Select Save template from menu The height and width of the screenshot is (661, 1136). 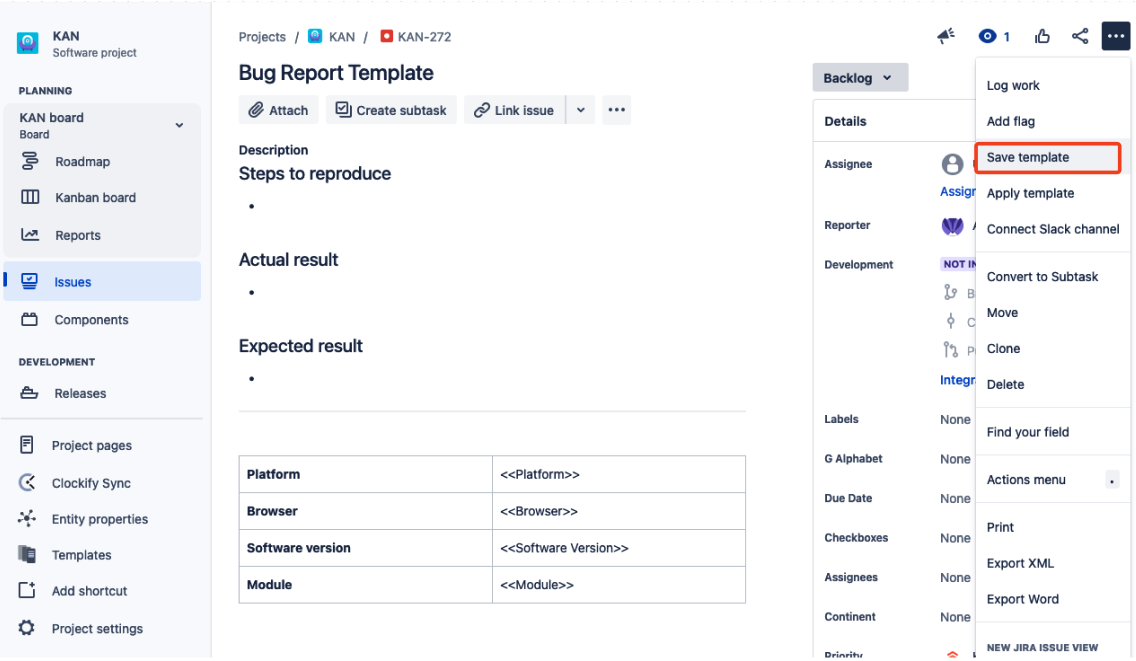(x=1028, y=158)
